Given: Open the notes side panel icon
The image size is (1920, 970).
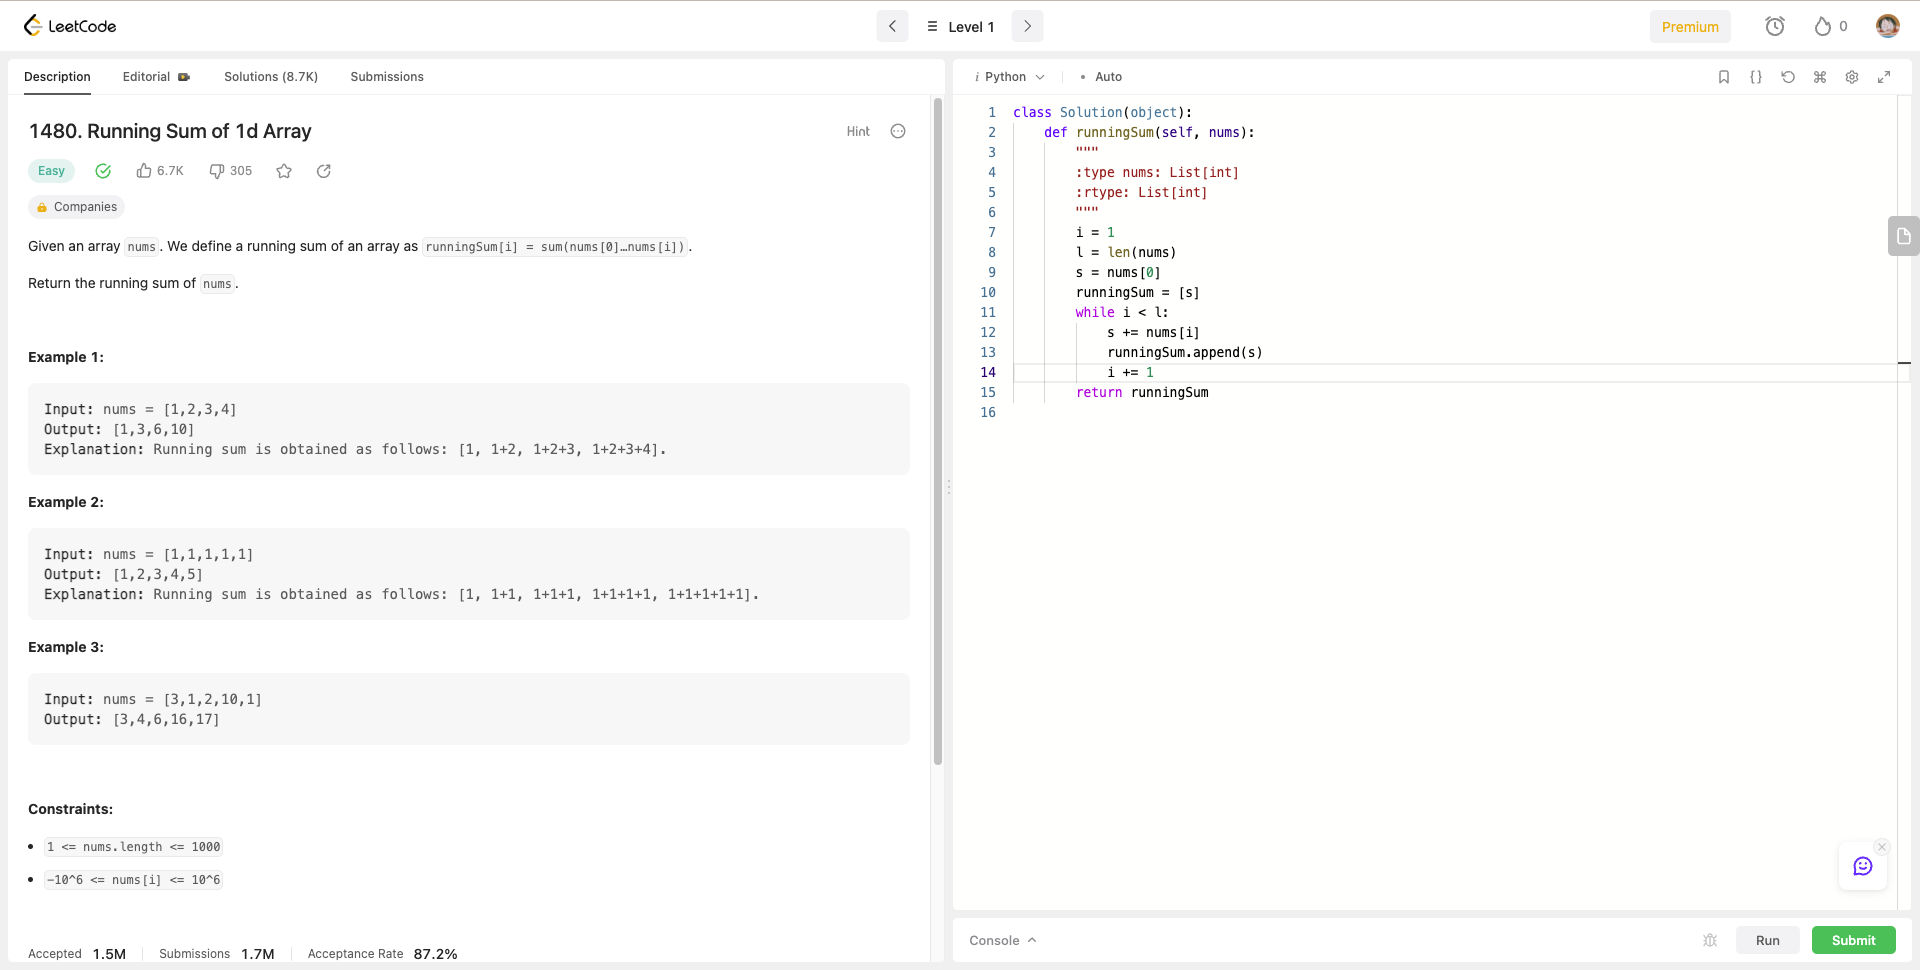Looking at the screenshot, I should tap(1903, 236).
